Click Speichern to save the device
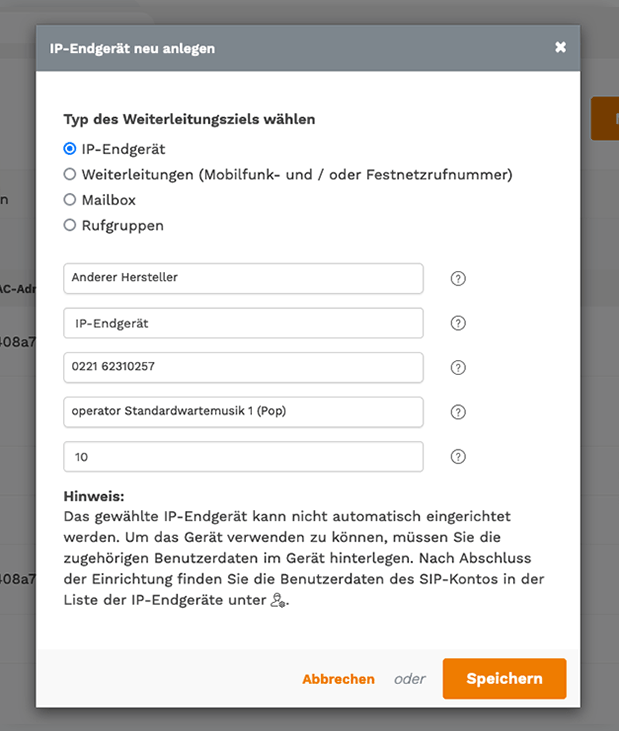This screenshot has width=619, height=731. 504,678
